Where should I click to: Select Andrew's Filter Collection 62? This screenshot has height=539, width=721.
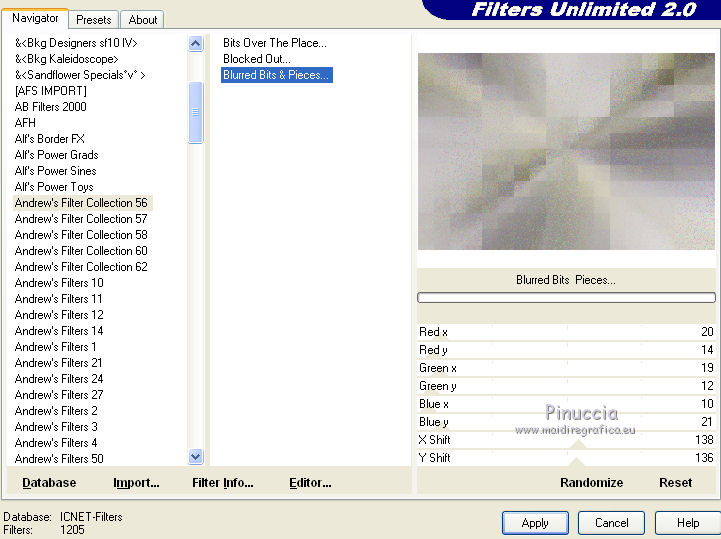pos(81,267)
